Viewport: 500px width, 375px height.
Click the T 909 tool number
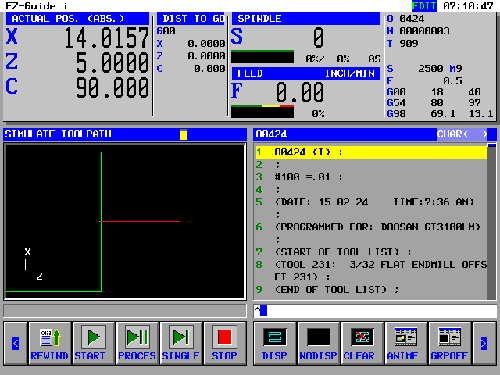pos(403,43)
